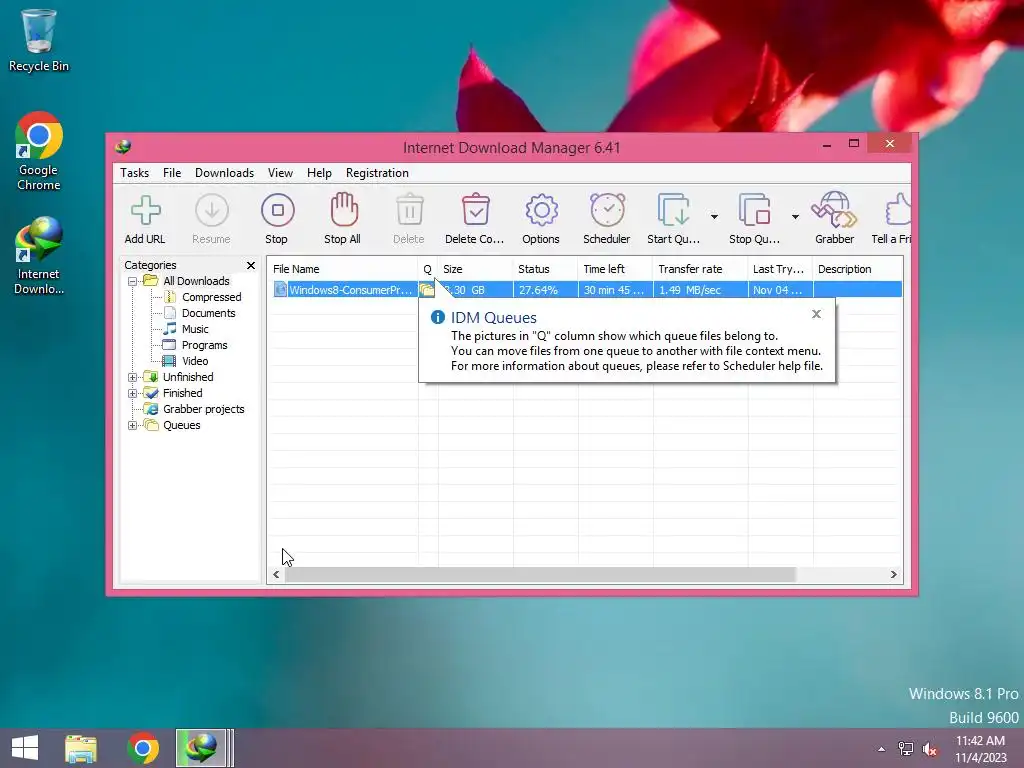
Task: Open File Explorer from the taskbar
Action: (81, 748)
